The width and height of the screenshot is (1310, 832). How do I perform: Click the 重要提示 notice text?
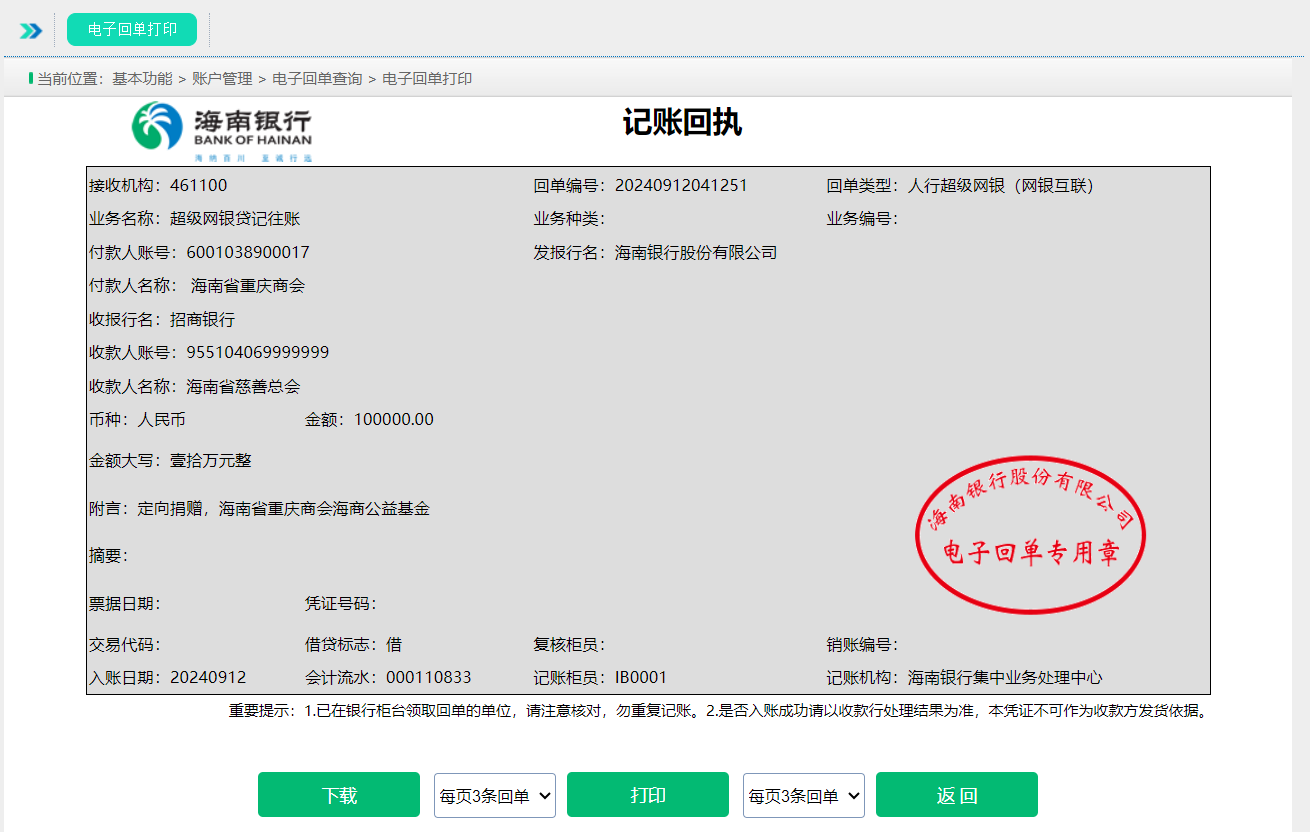717,712
